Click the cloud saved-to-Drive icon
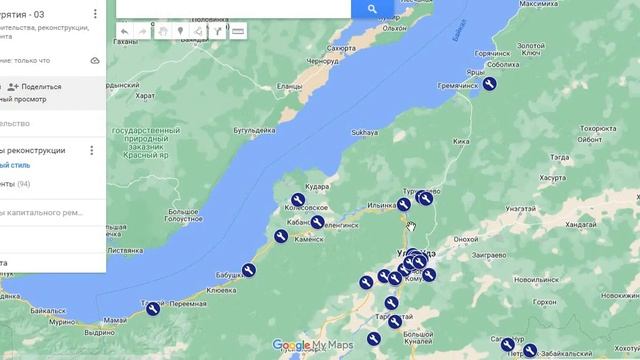The image size is (640, 360). pos(95,61)
